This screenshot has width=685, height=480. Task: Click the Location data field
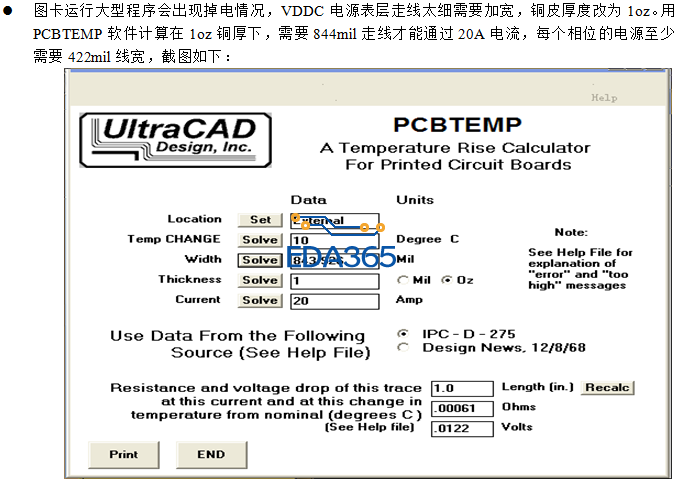tap(335, 221)
